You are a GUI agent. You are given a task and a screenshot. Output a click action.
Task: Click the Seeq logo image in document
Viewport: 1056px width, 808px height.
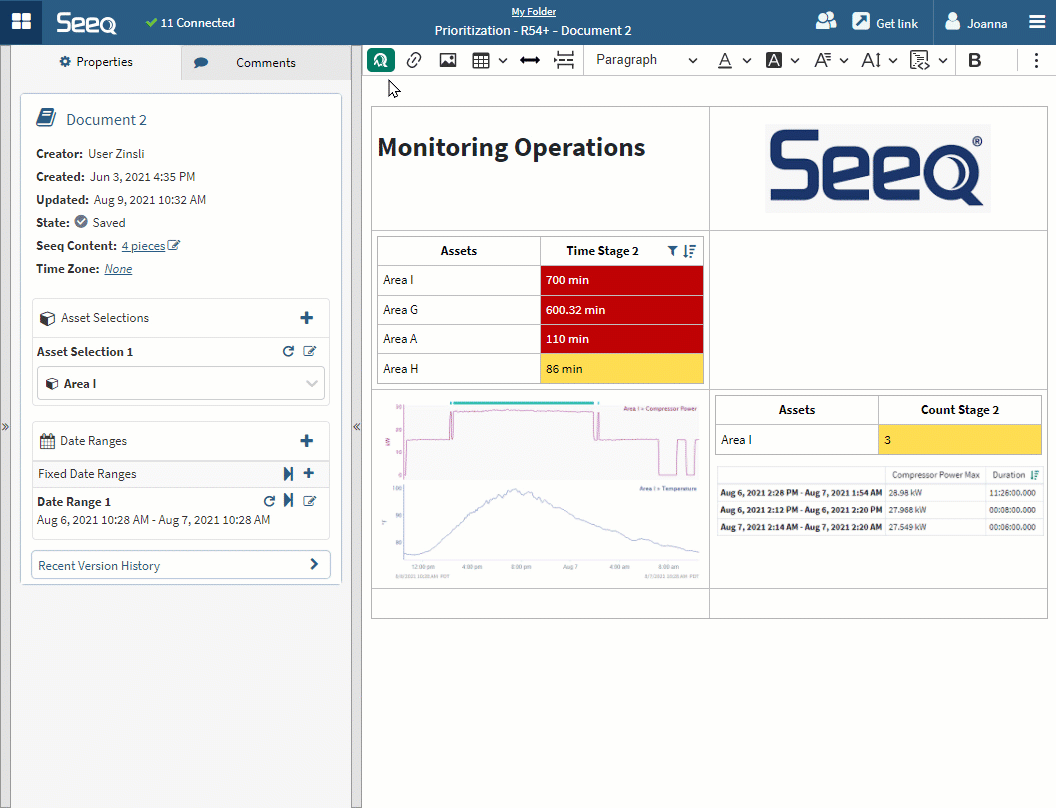coord(877,168)
